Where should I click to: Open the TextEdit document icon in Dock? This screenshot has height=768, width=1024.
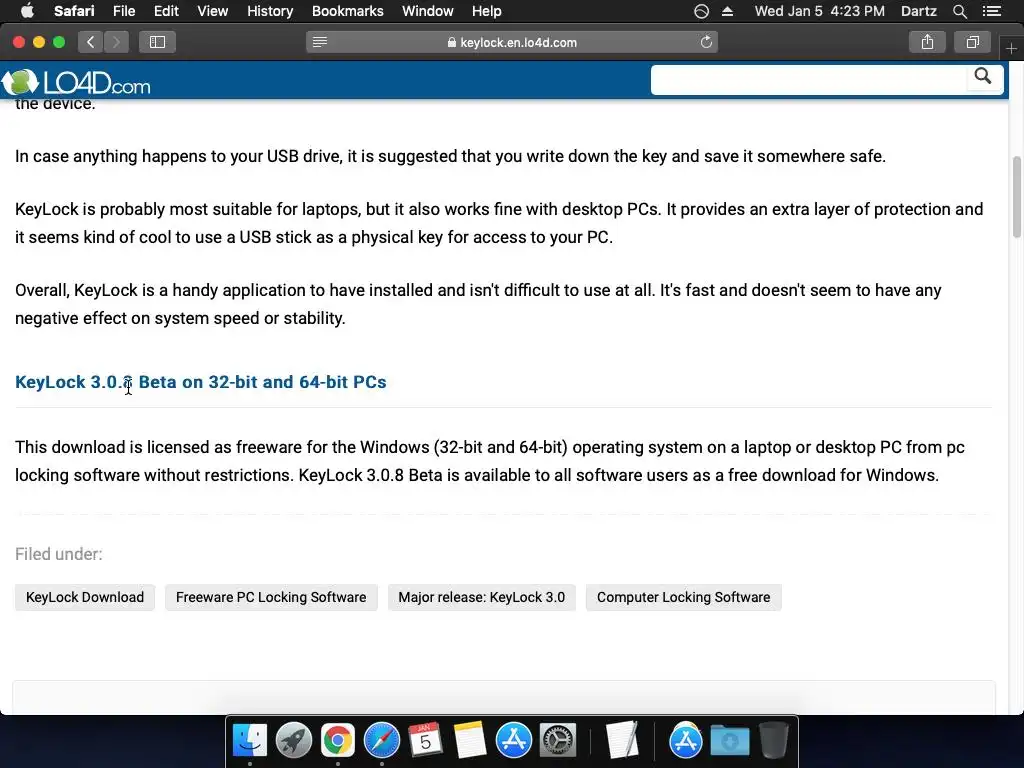[621, 741]
